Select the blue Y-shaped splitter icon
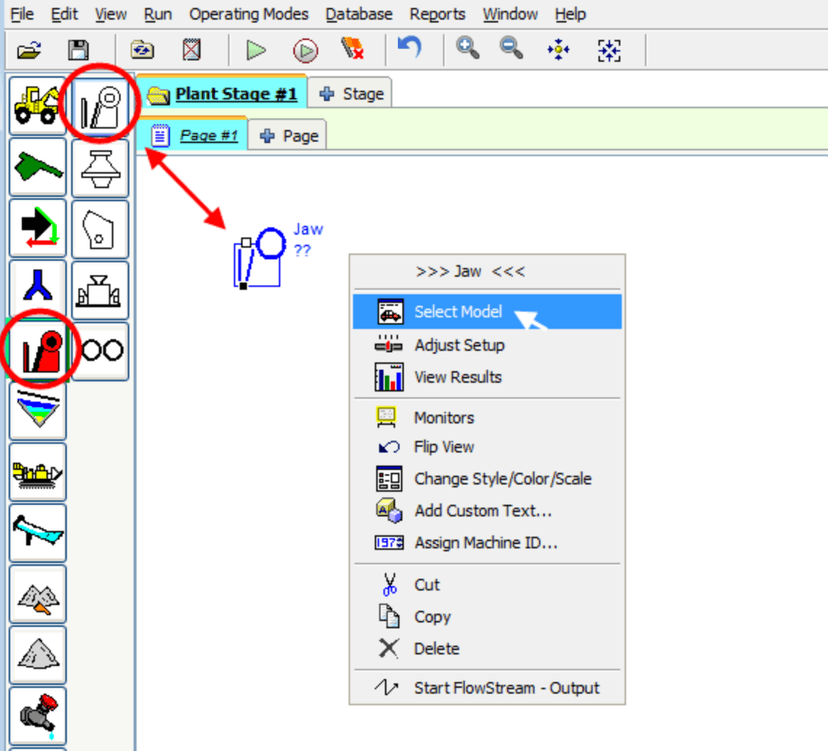Screen dimensions: 828x751 pyautogui.click(x=38, y=290)
